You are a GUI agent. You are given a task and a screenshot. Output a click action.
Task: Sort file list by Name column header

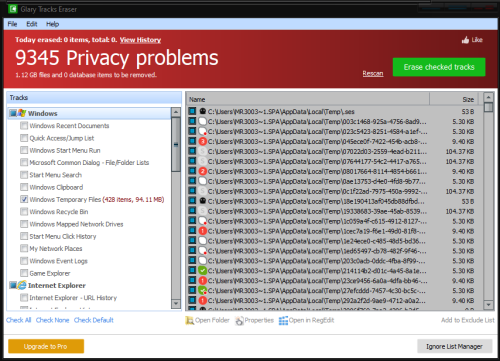pyautogui.click(x=308, y=99)
